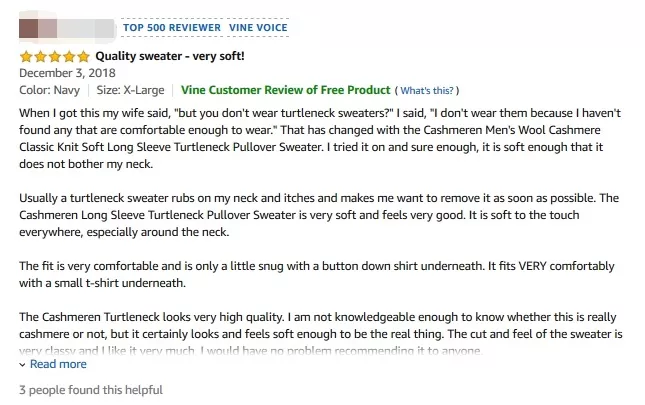645x405 pixels.
Task: Click "Vine Customer Review of Free Product" label
Action: (x=285, y=90)
